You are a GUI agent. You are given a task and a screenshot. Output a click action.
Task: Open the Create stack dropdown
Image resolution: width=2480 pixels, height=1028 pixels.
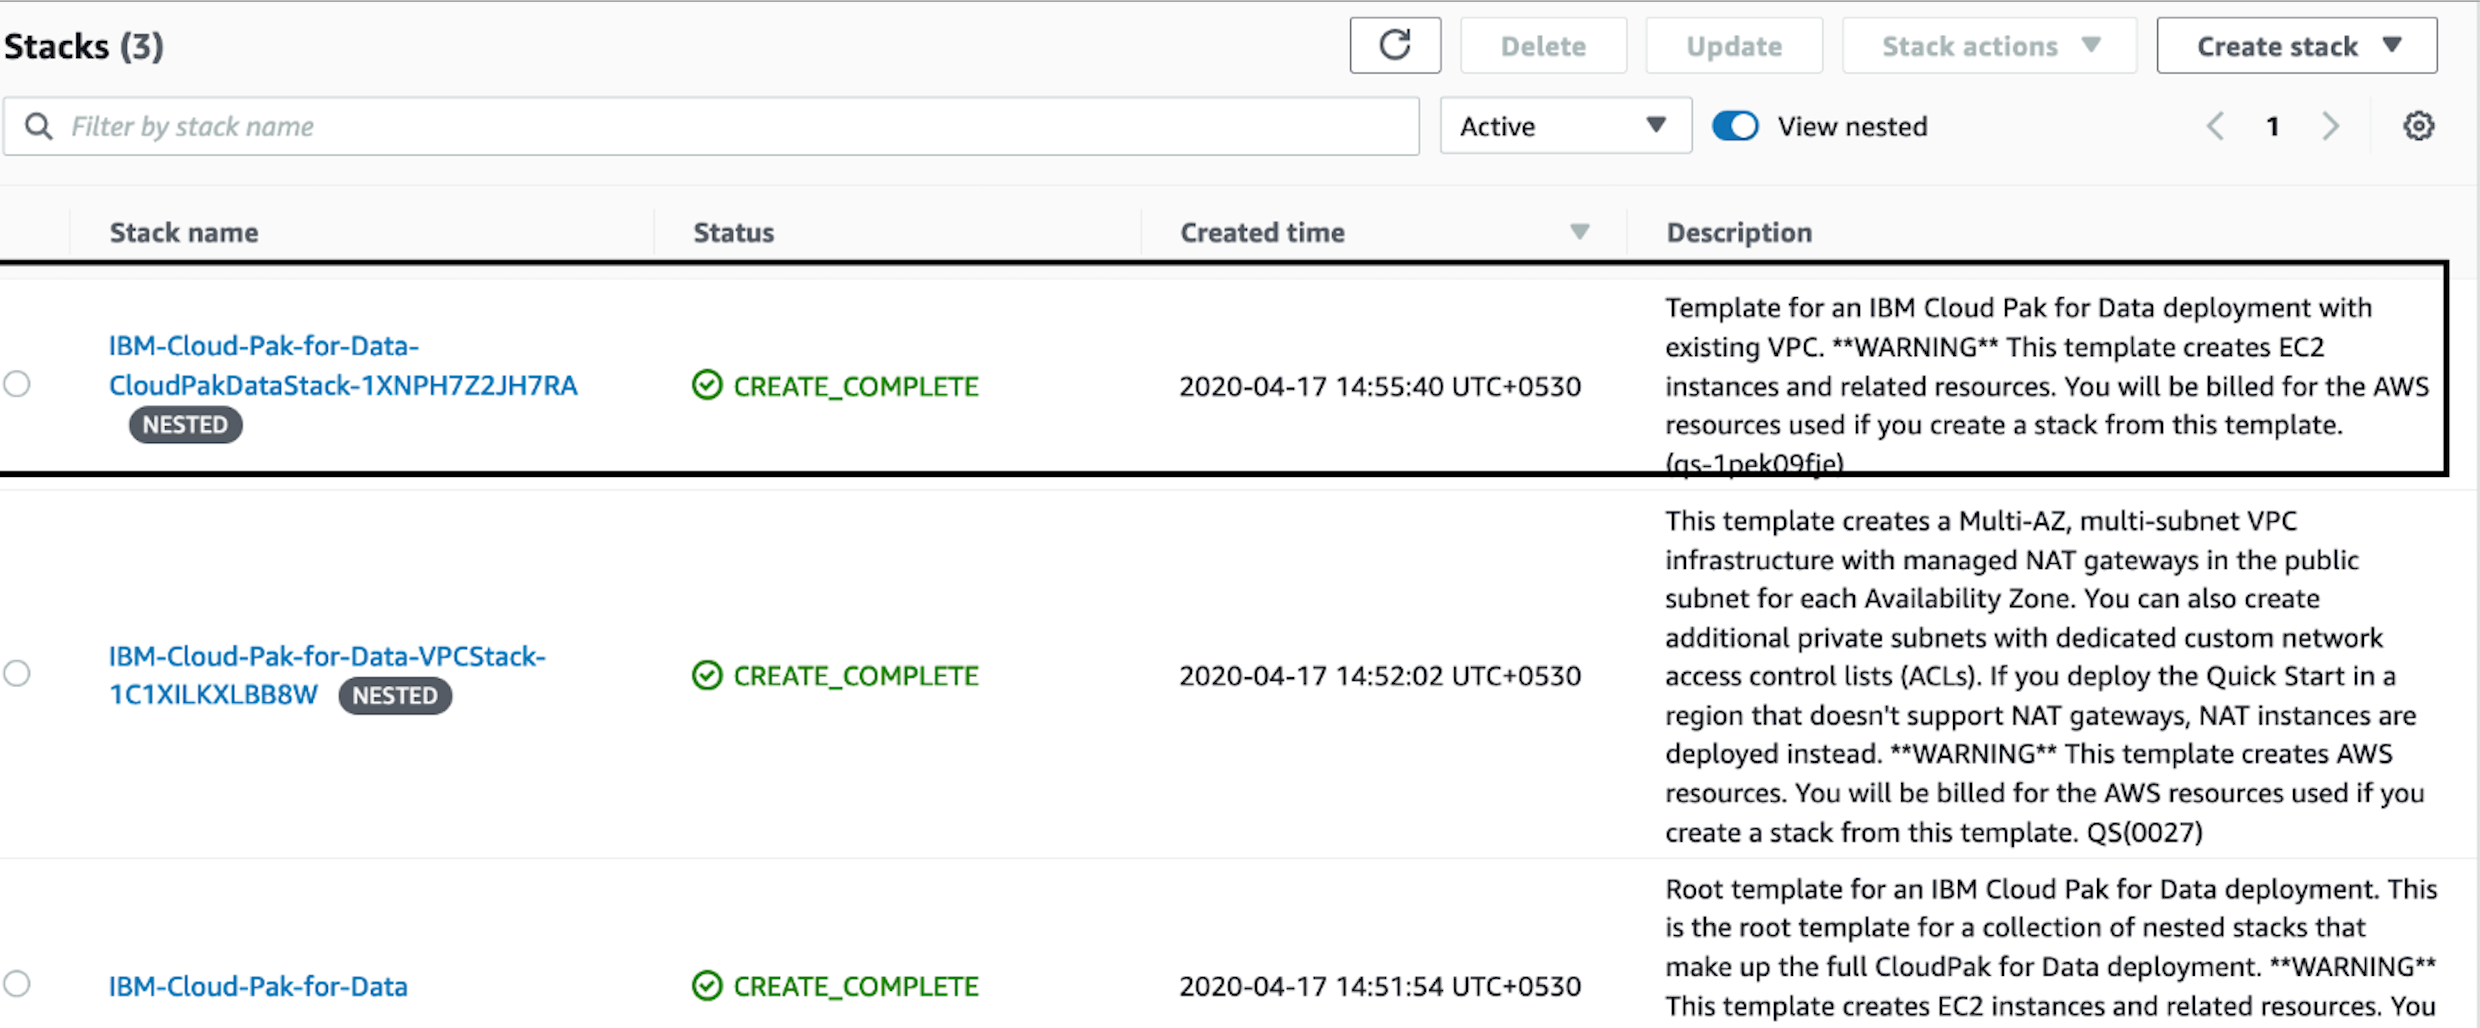tap(2297, 45)
